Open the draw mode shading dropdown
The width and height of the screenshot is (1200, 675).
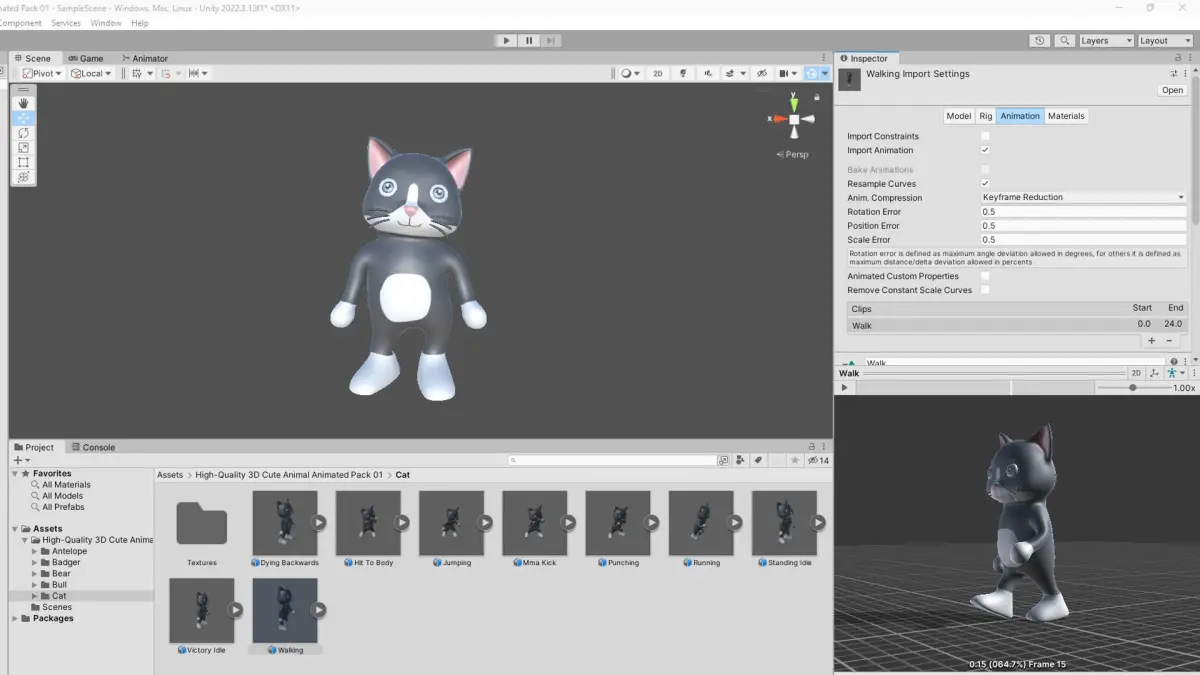tap(630, 73)
